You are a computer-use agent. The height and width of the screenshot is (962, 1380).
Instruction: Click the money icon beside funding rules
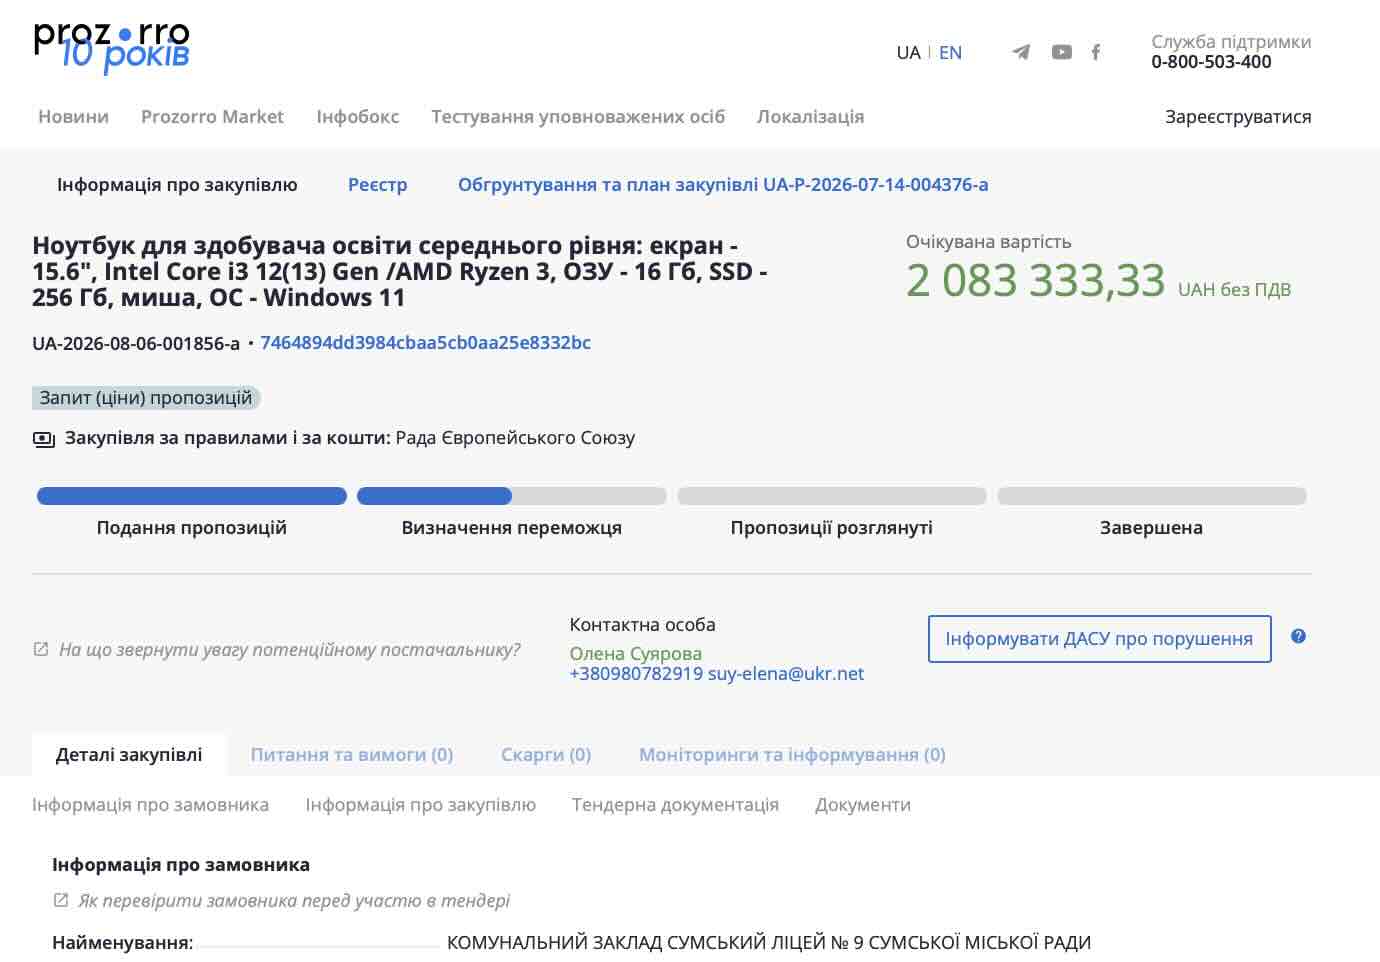[x=44, y=439]
